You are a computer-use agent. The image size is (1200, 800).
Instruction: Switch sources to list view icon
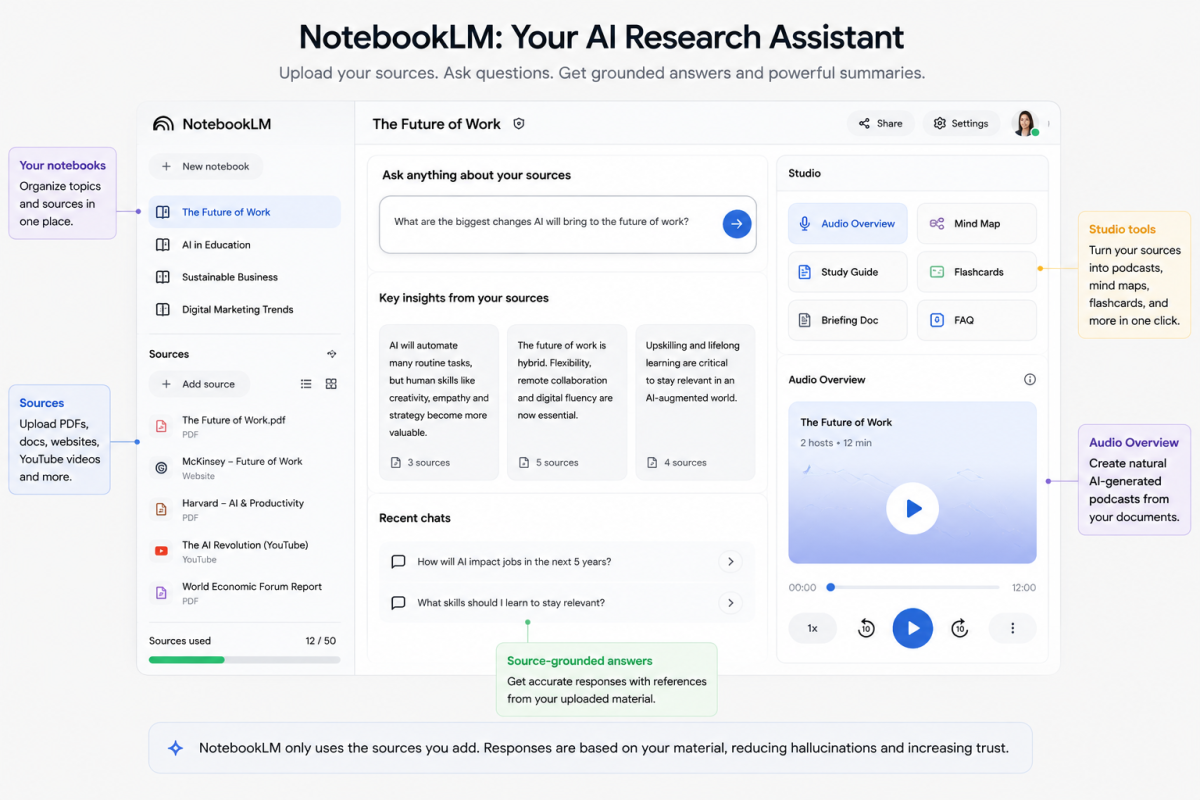pos(306,384)
